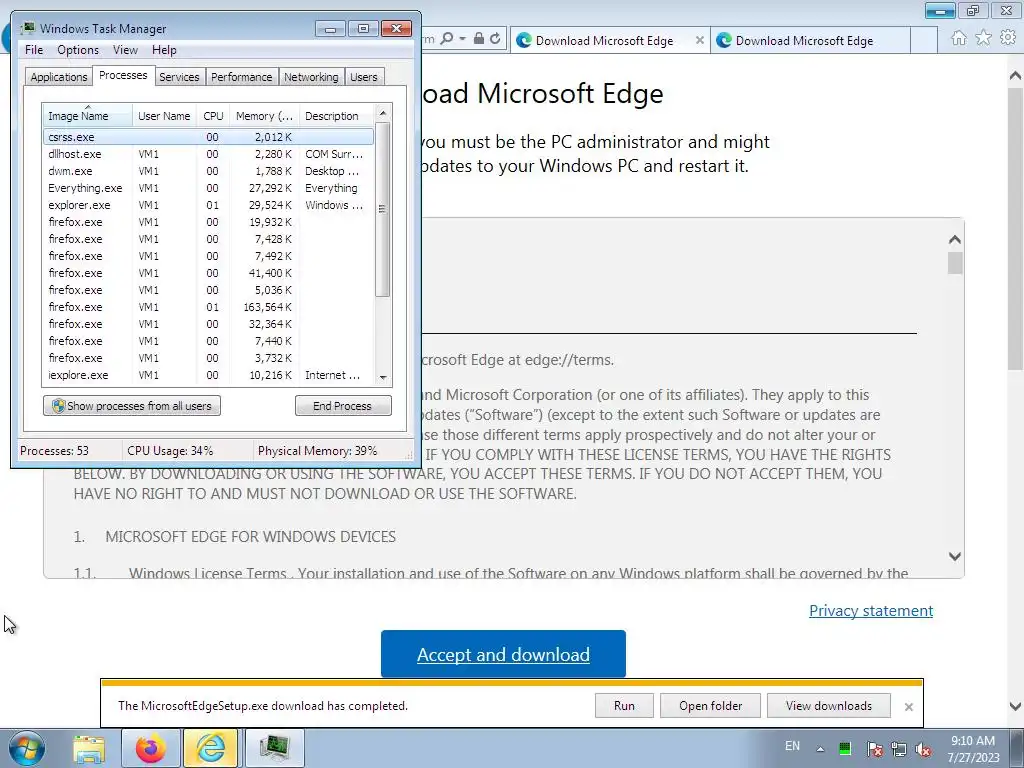Open the network tray icon
This screenshot has height=768, width=1024.
[x=899, y=749]
